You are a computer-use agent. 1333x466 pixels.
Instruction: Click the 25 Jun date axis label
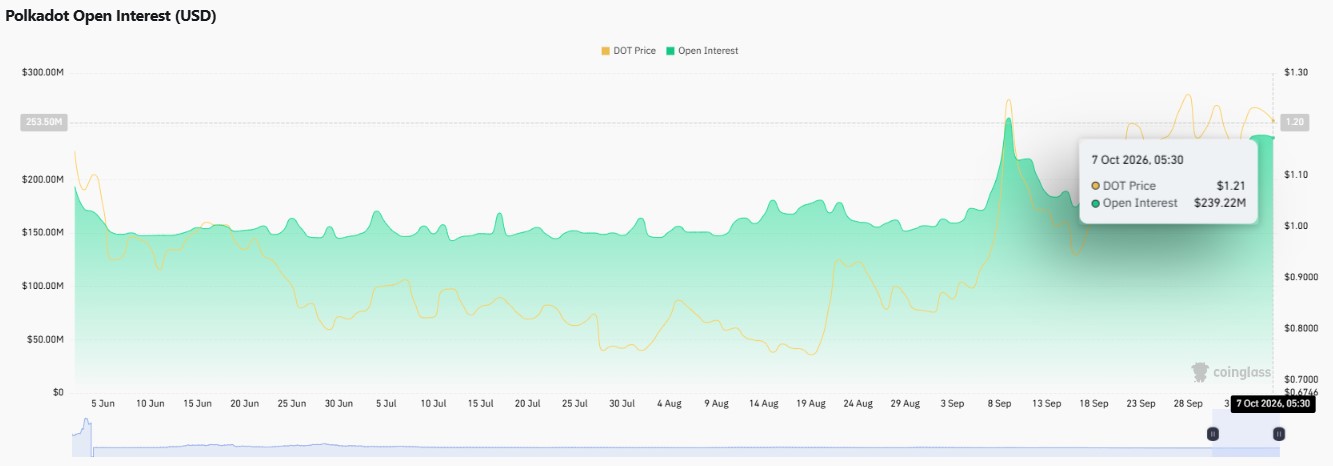pos(292,404)
